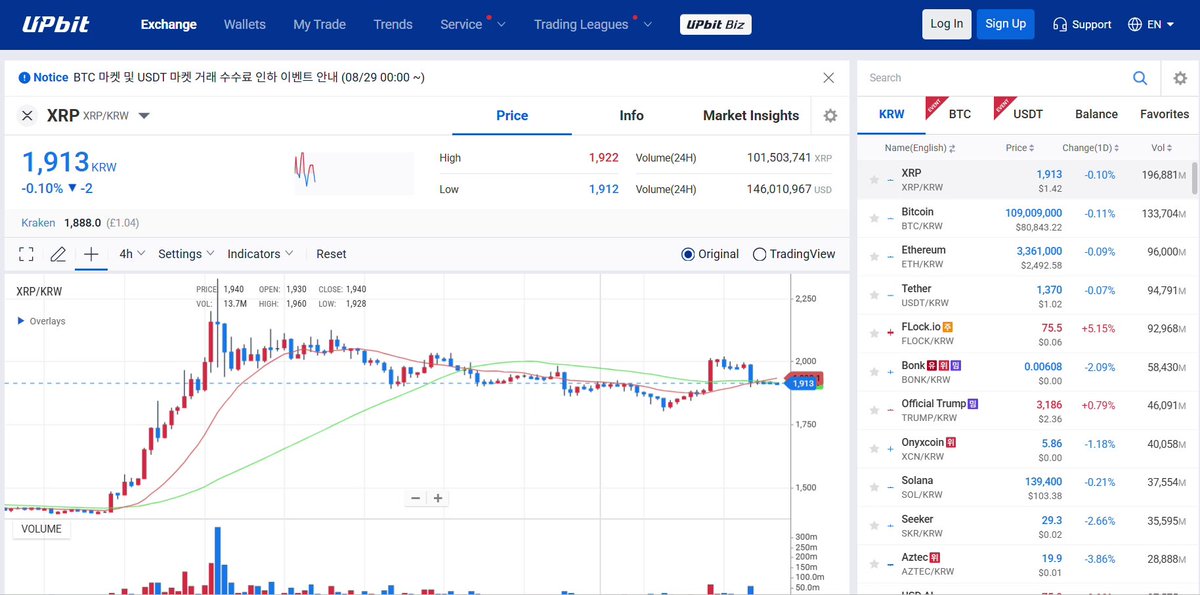Open the Favorites tab
1200x595 pixels.
coord(1165,114)
